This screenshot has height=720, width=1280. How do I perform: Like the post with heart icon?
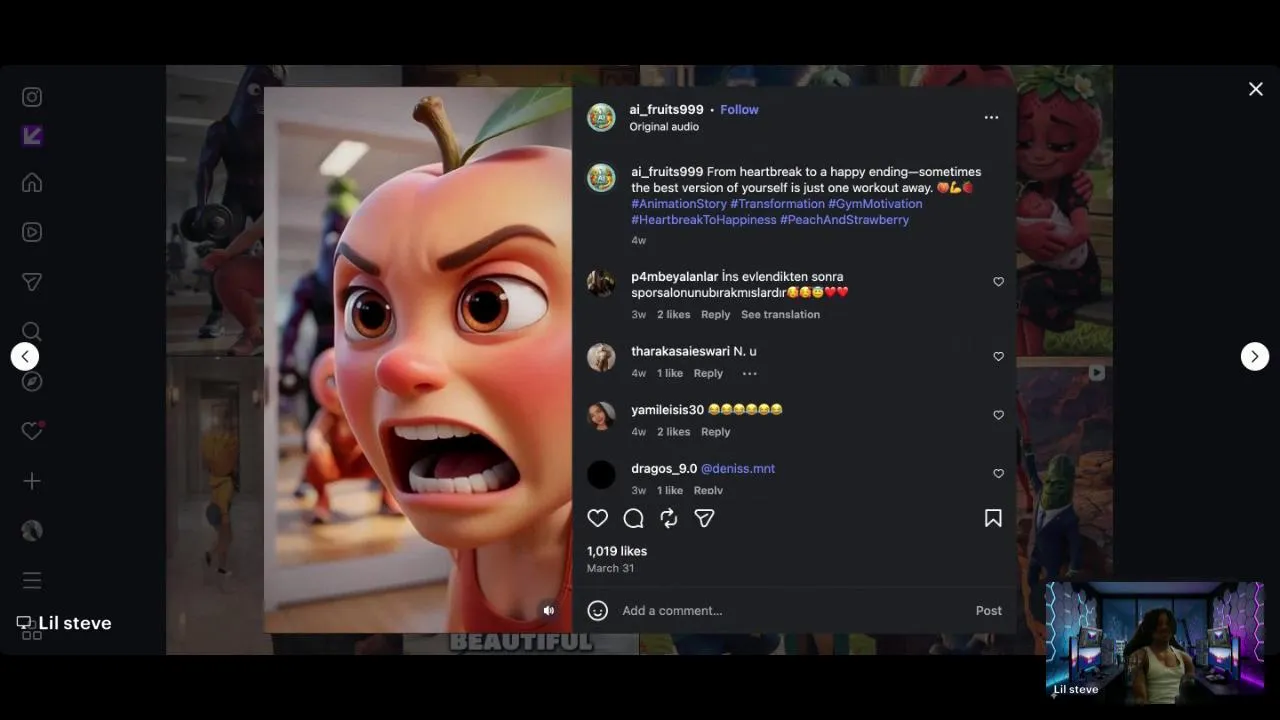point(597,518)
